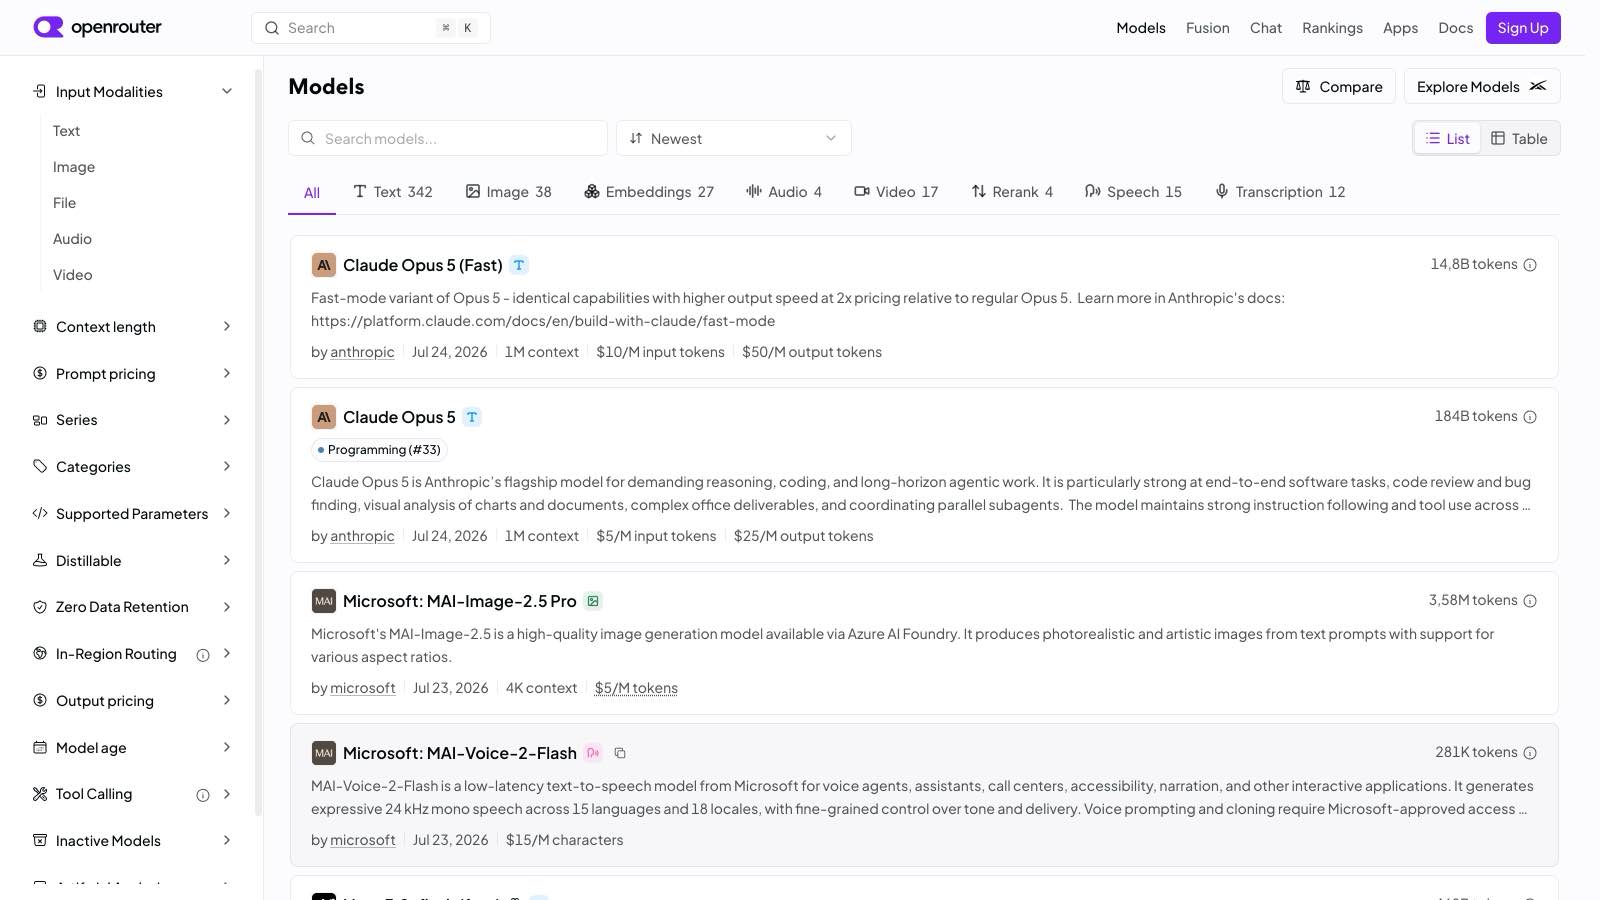Click the $5/M tokens price text
Viewport: 1600px width, 900px height.
636,688
